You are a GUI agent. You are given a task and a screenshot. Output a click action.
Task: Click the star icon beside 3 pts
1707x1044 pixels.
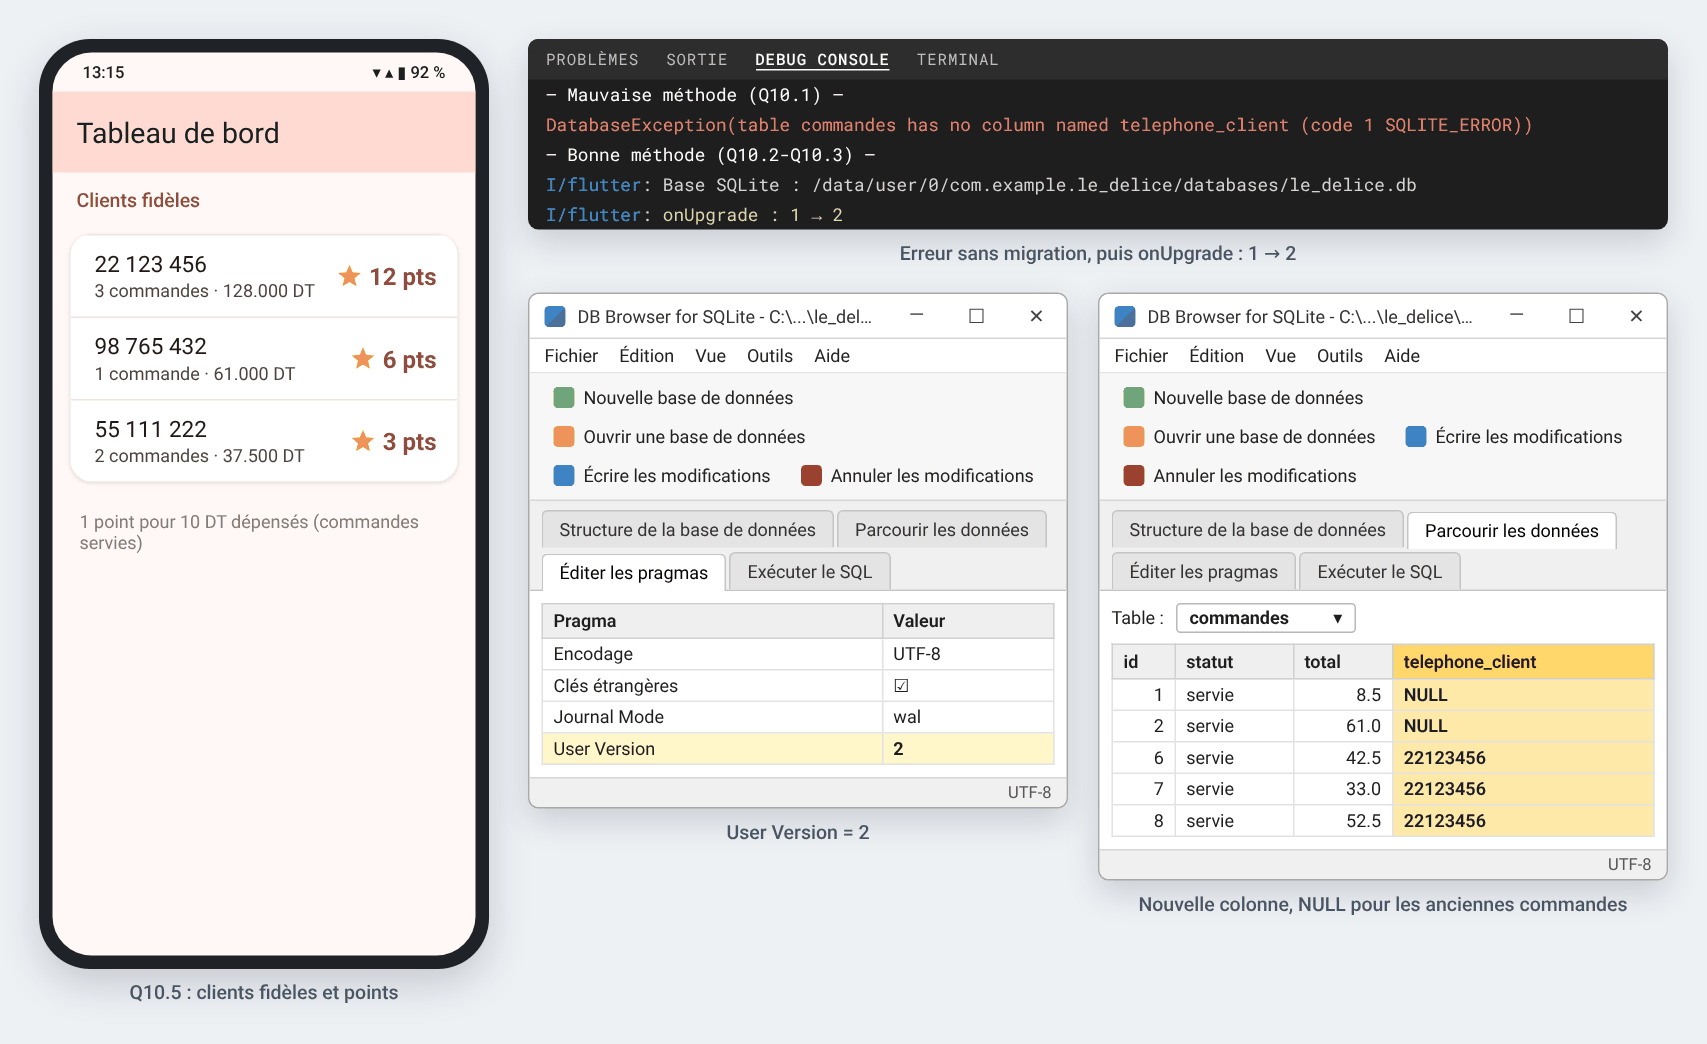[x=363, y=441]
